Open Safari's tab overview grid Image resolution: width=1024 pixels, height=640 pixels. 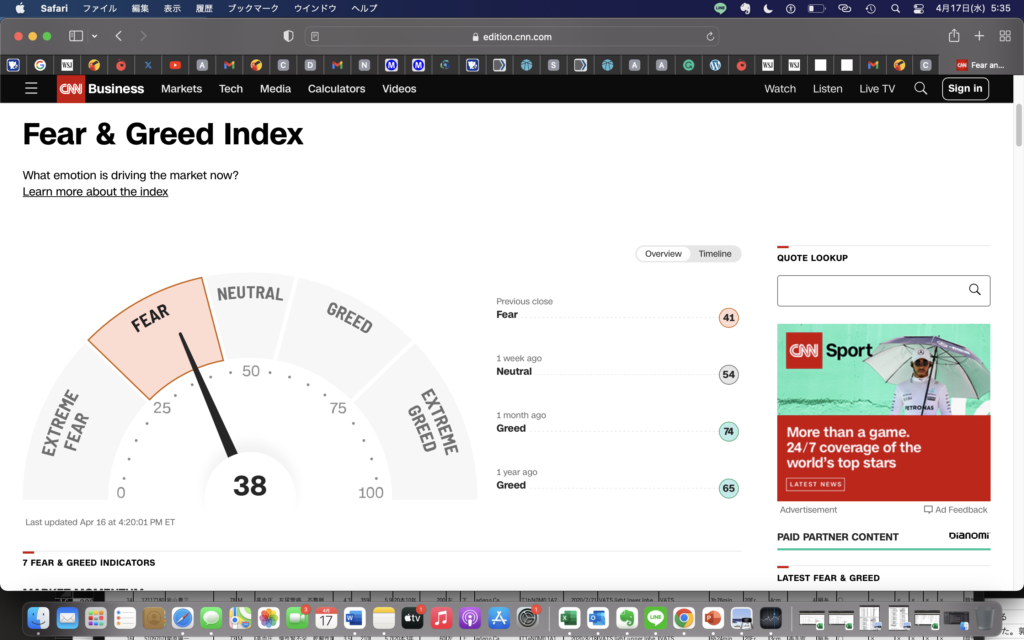tap(1005, 36)
